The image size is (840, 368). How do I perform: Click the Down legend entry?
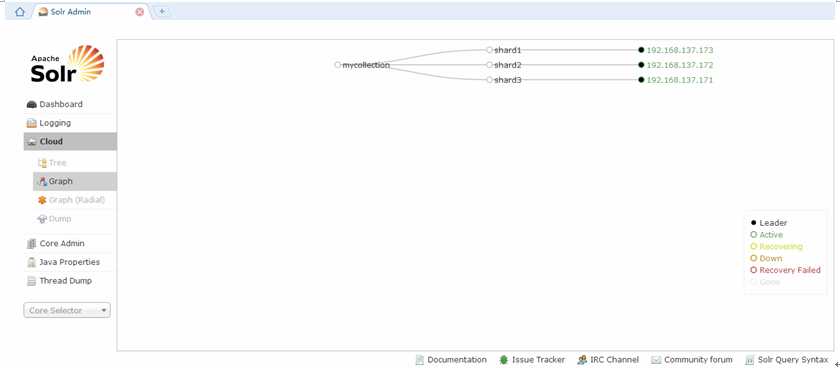(x=766, y=258)
